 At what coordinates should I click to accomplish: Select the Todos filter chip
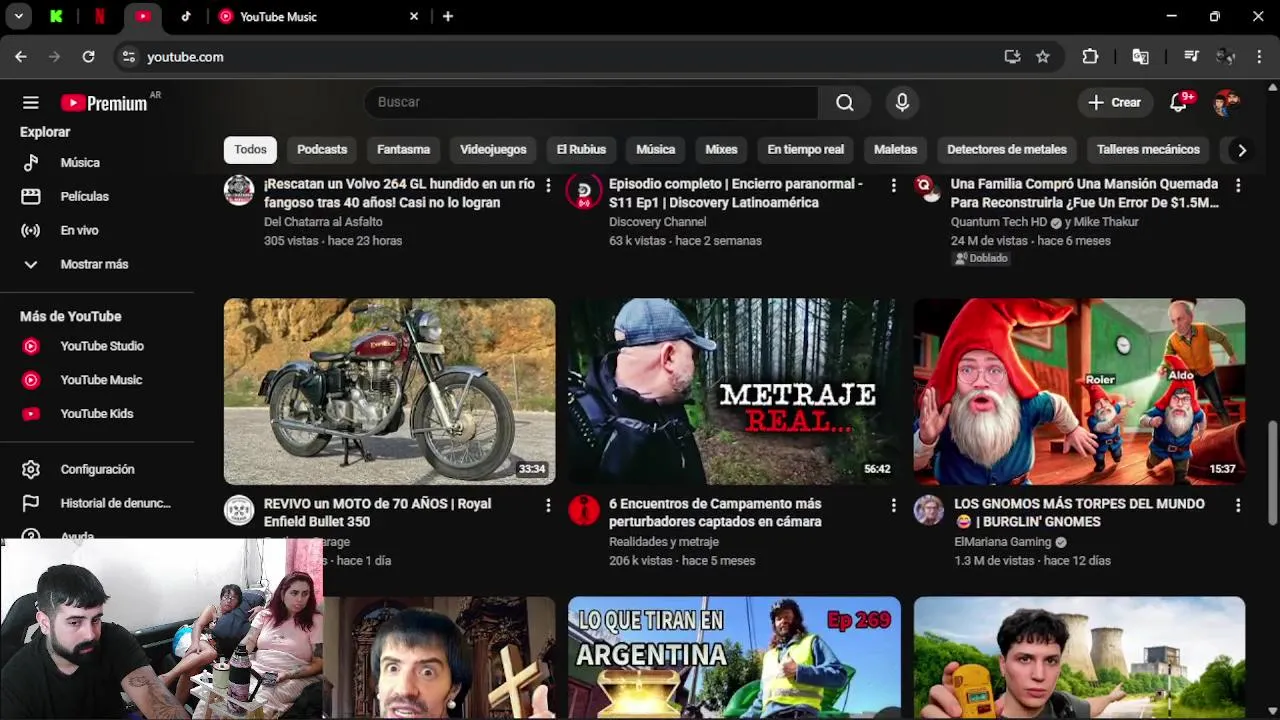click(250, 149)
